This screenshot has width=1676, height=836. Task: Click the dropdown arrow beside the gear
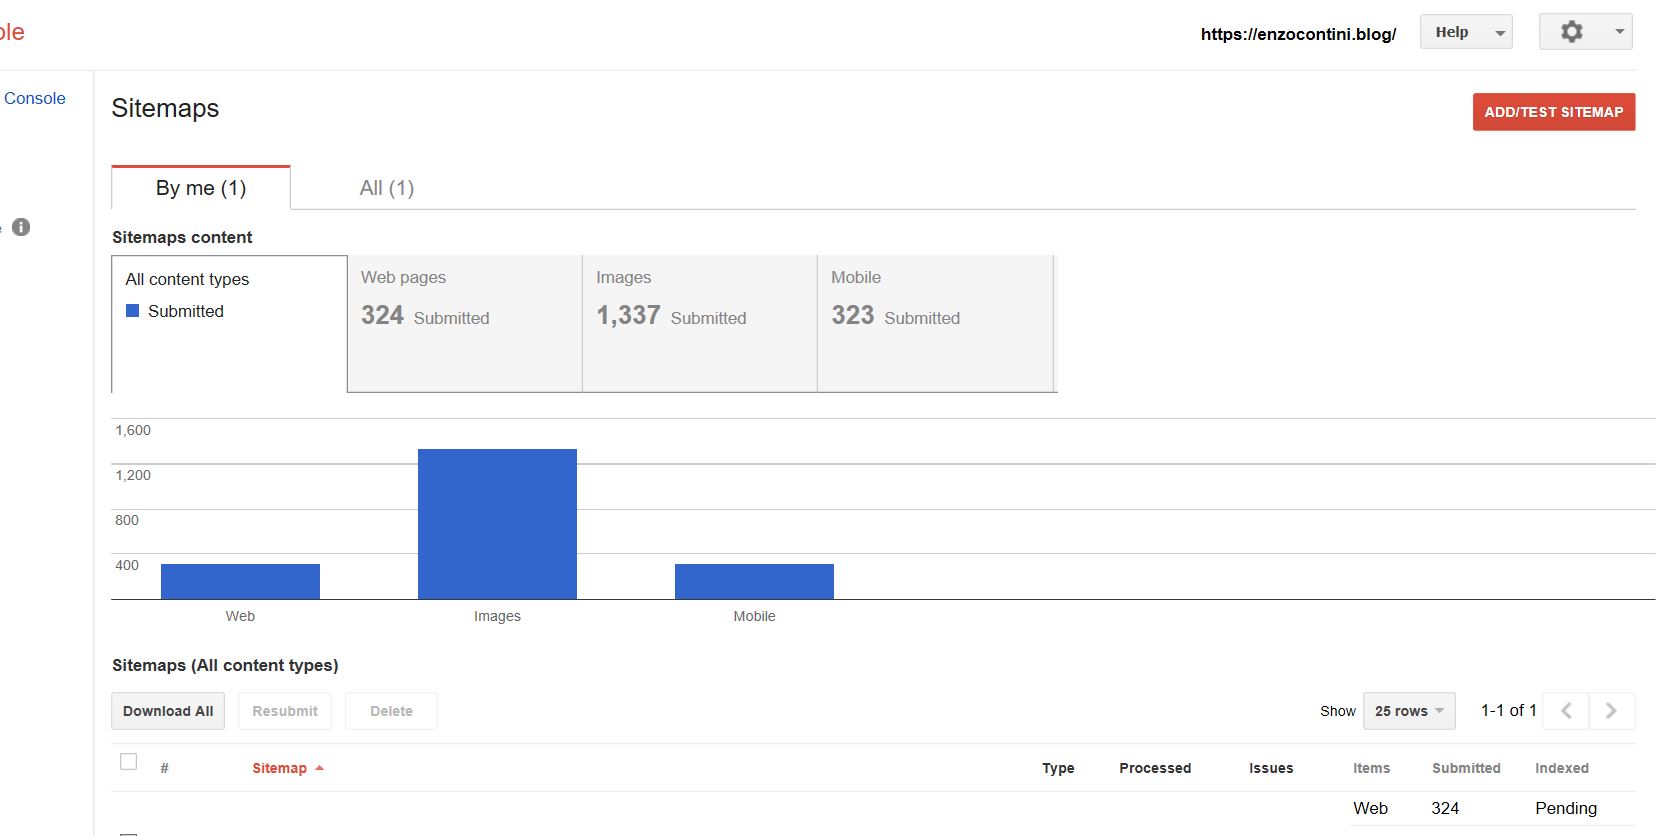click(x=1619, y=32)
